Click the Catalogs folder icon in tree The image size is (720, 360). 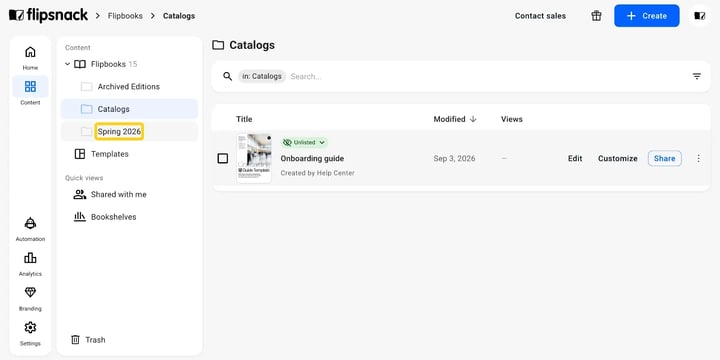point(86,109)
